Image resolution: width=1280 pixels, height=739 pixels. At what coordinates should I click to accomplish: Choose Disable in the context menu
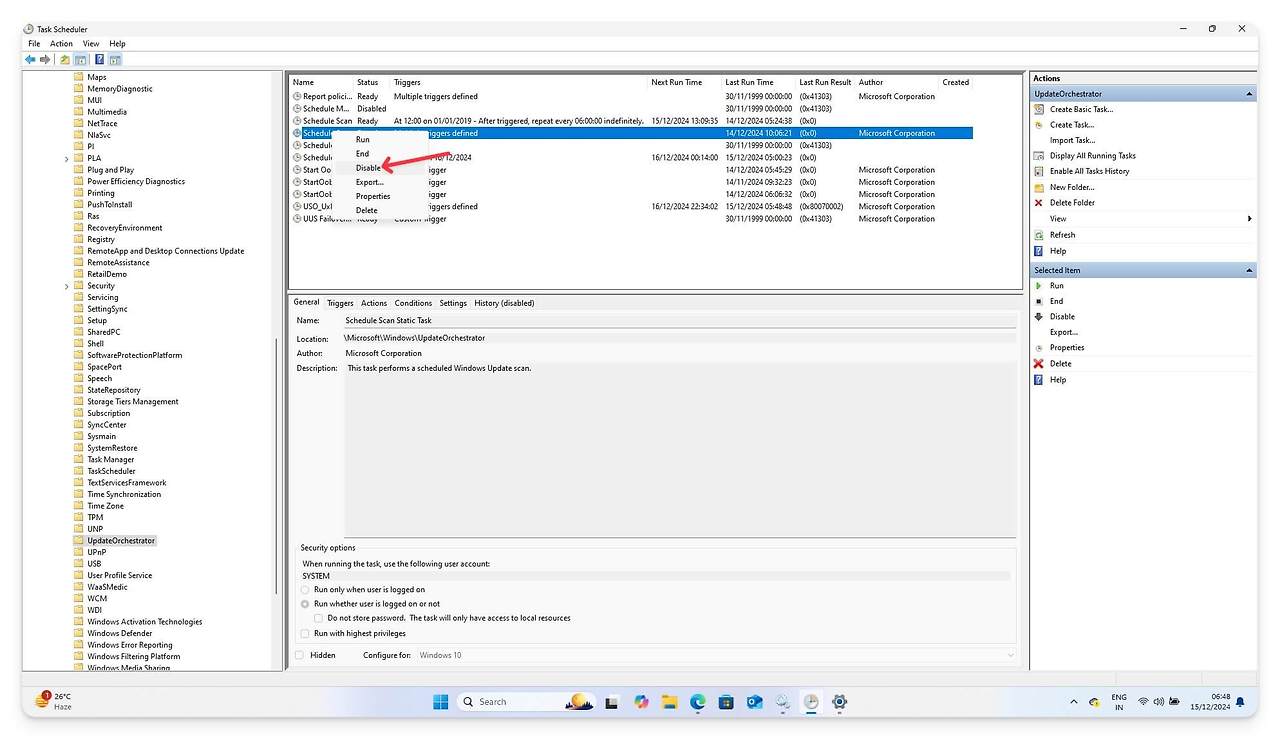(368, 168)
